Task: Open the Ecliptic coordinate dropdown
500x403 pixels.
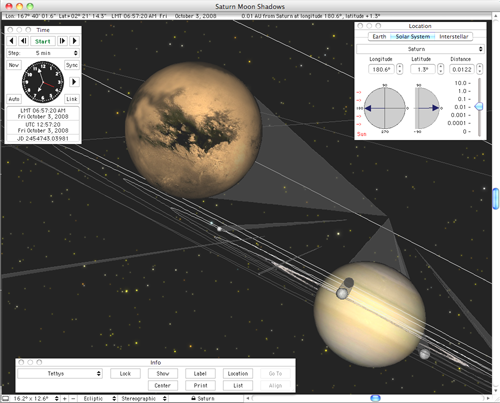Action: 99,398
